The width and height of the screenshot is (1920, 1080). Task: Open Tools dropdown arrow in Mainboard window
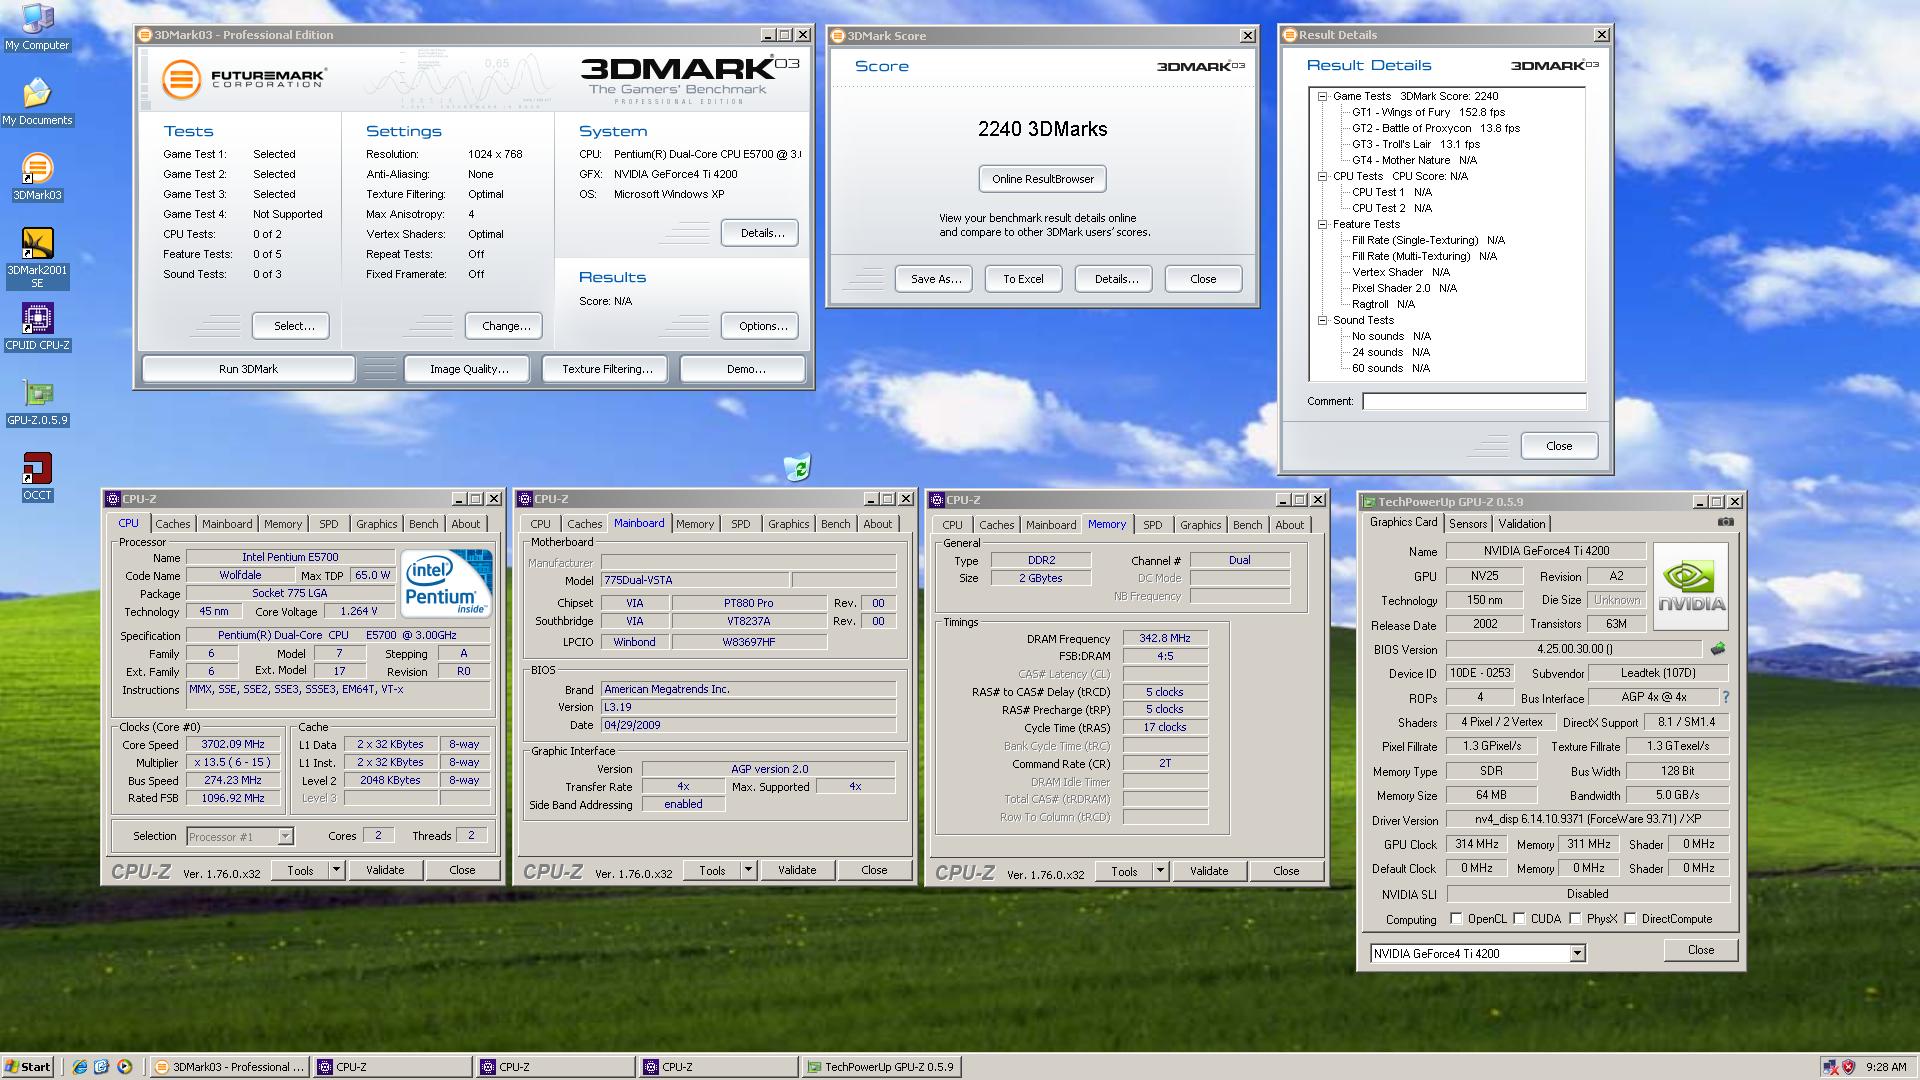pos(748,870)
